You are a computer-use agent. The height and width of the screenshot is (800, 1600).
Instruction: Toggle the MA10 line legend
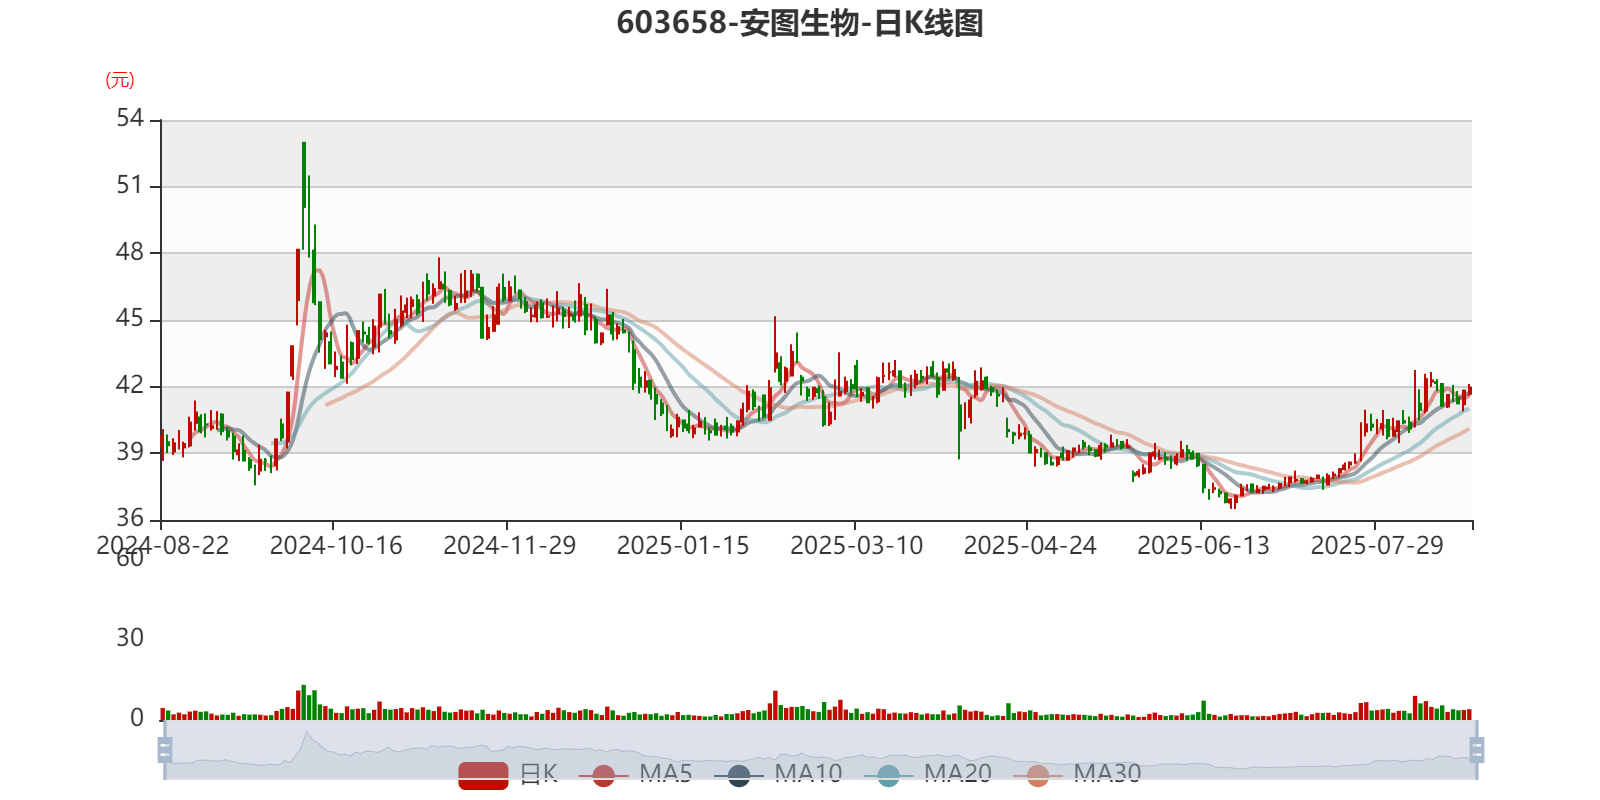778,774
